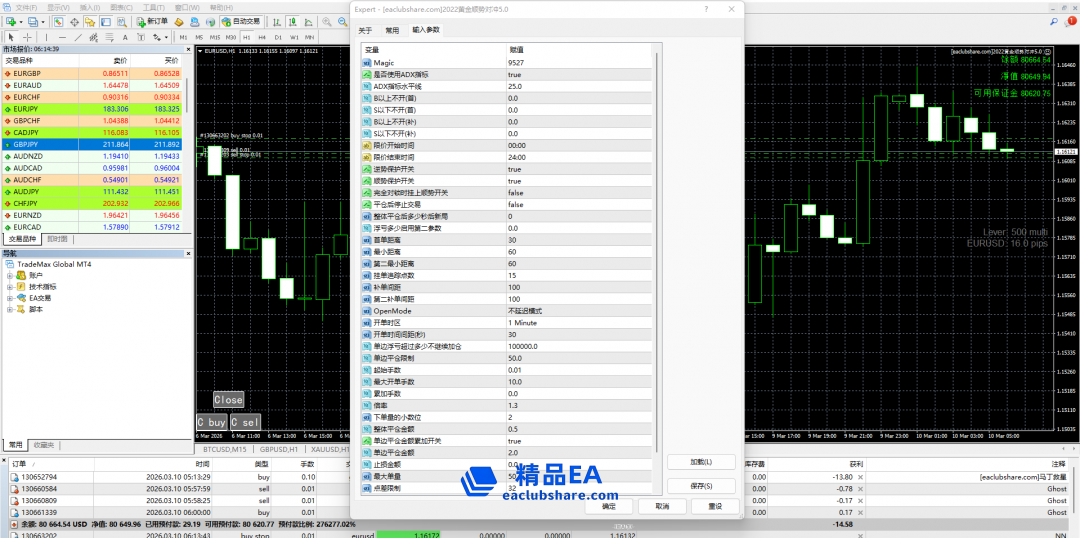Click the 新订单 (New Order) toolbar icon
1080x538 pixels.
coord(152,21)
